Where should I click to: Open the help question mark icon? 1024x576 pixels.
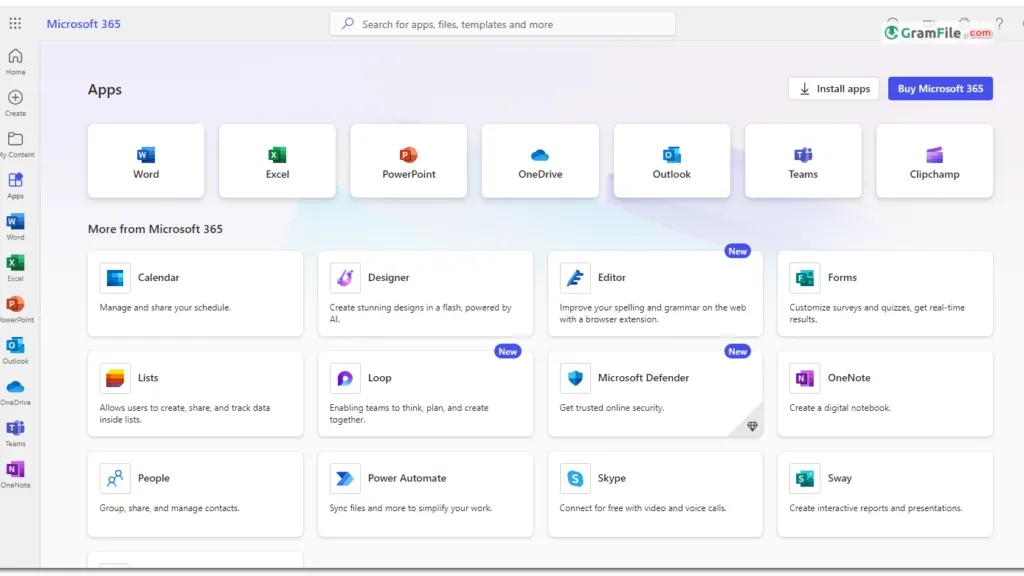[x=999, y=24]
